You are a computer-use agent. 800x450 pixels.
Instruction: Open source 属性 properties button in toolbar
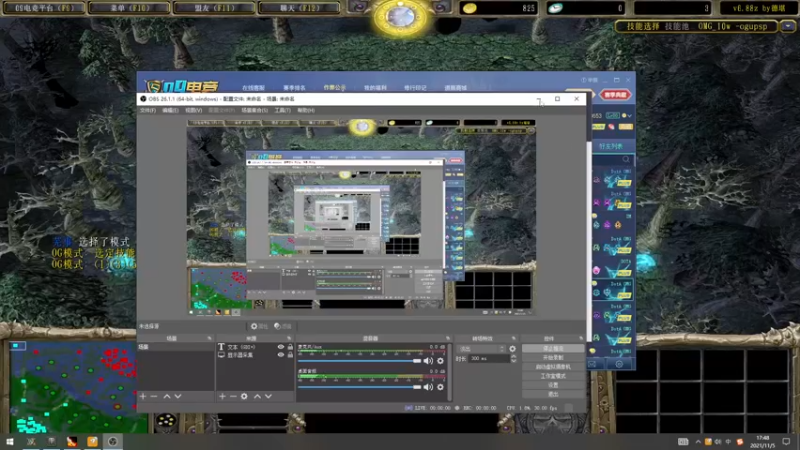[x=259, y=326]
